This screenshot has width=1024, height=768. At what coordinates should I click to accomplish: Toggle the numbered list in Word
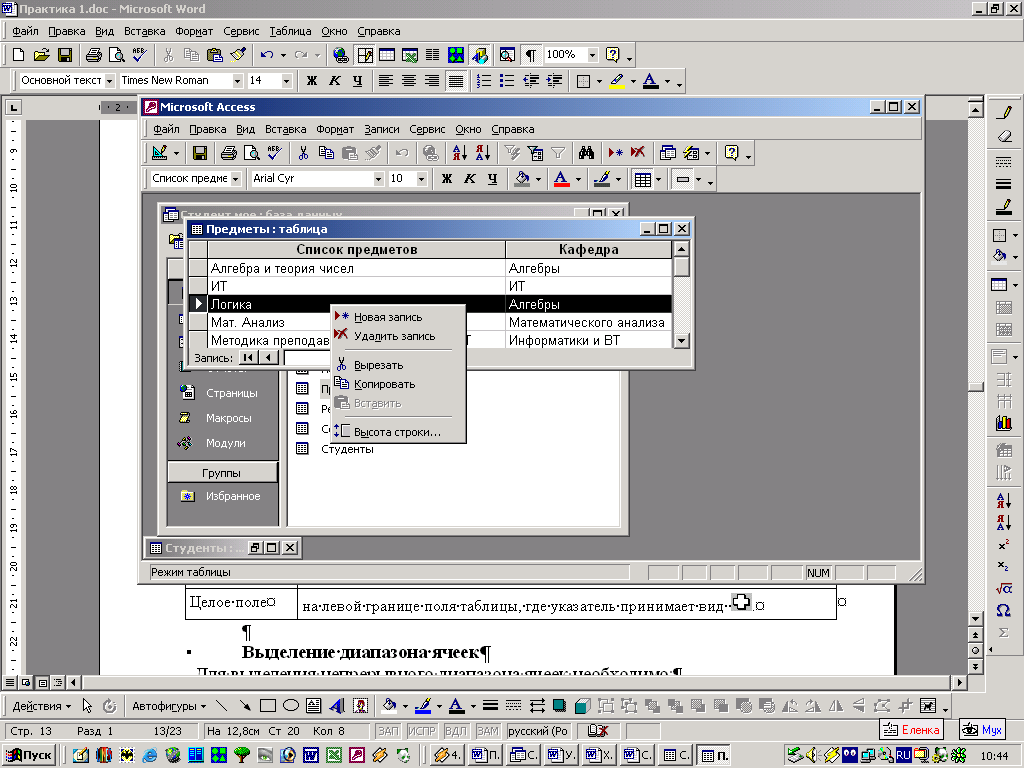click(484, 80)
